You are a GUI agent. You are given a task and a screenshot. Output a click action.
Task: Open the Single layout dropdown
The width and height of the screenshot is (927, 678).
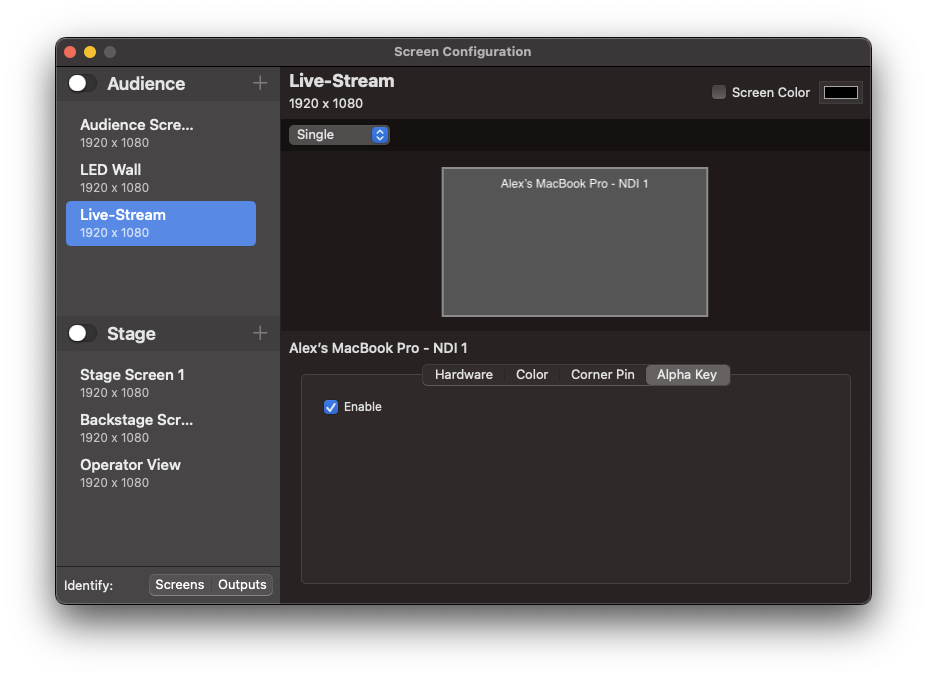click(x=339, y=135)
